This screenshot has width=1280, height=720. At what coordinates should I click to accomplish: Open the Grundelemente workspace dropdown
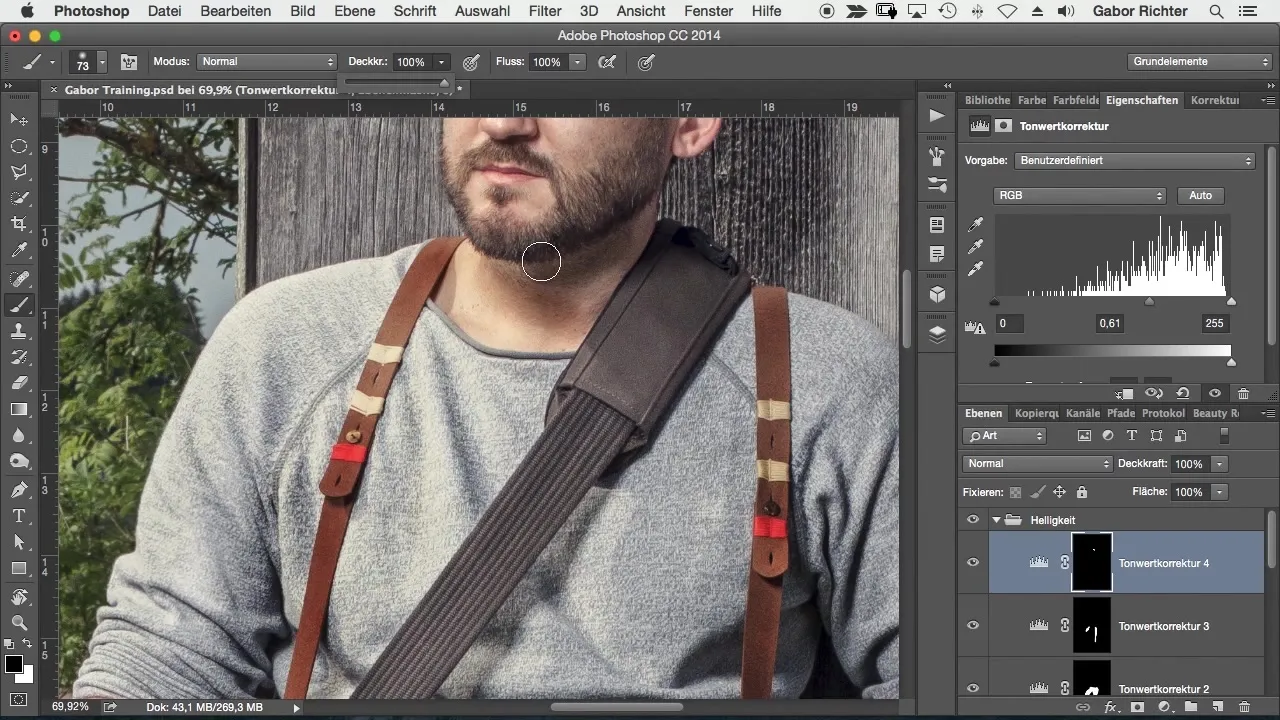[x=1199, y=62]
